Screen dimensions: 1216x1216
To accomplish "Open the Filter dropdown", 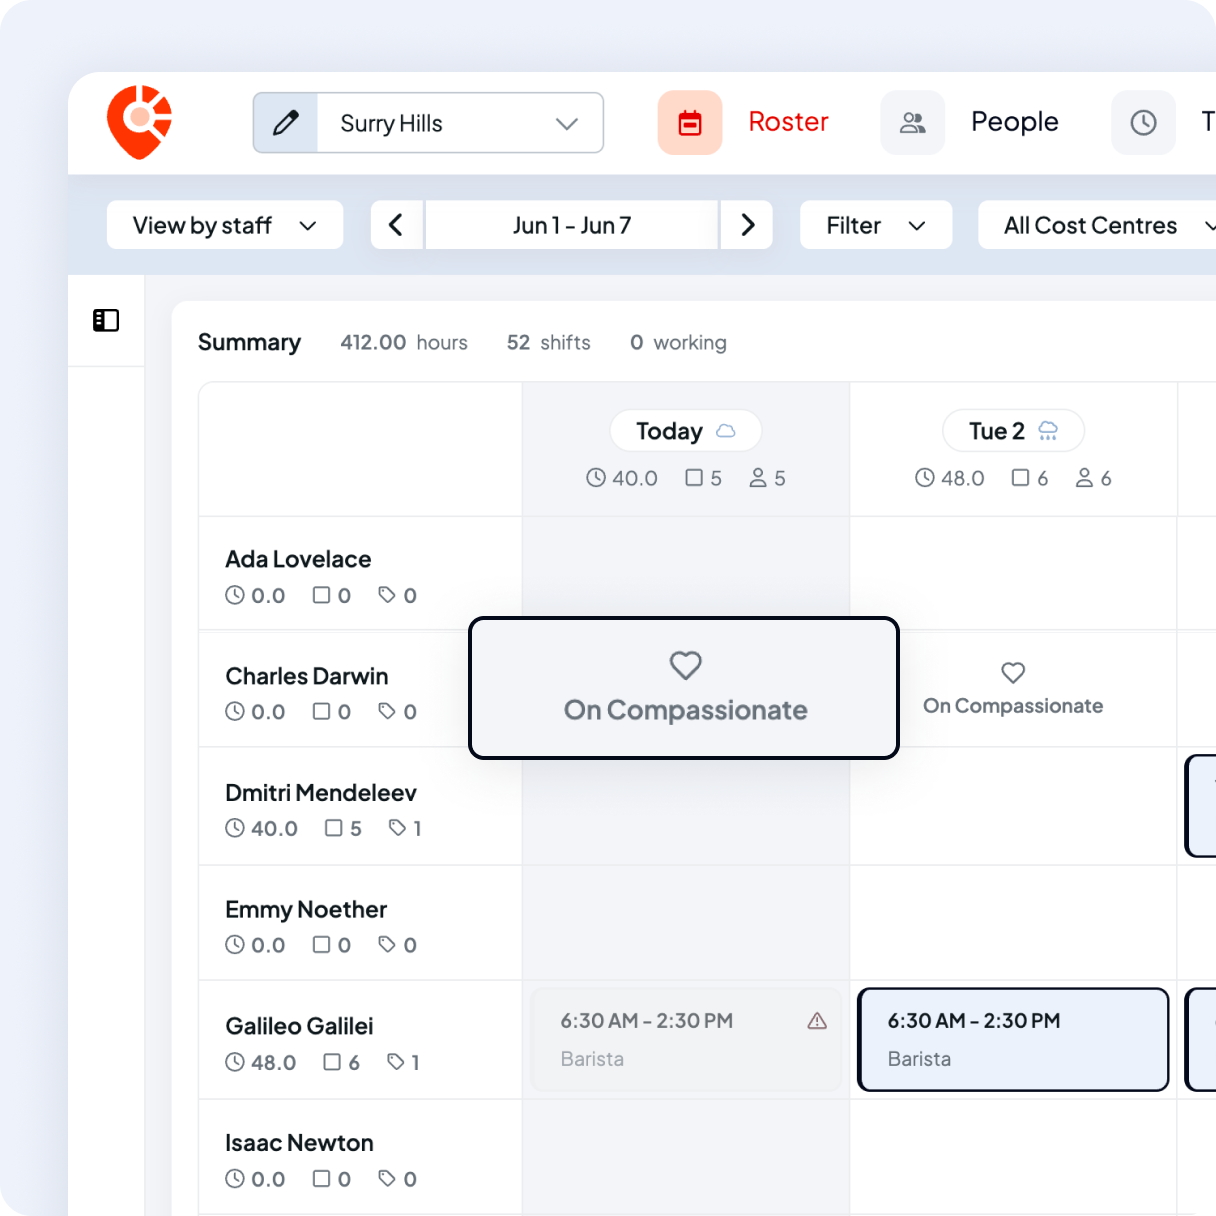I will [876, 225].
